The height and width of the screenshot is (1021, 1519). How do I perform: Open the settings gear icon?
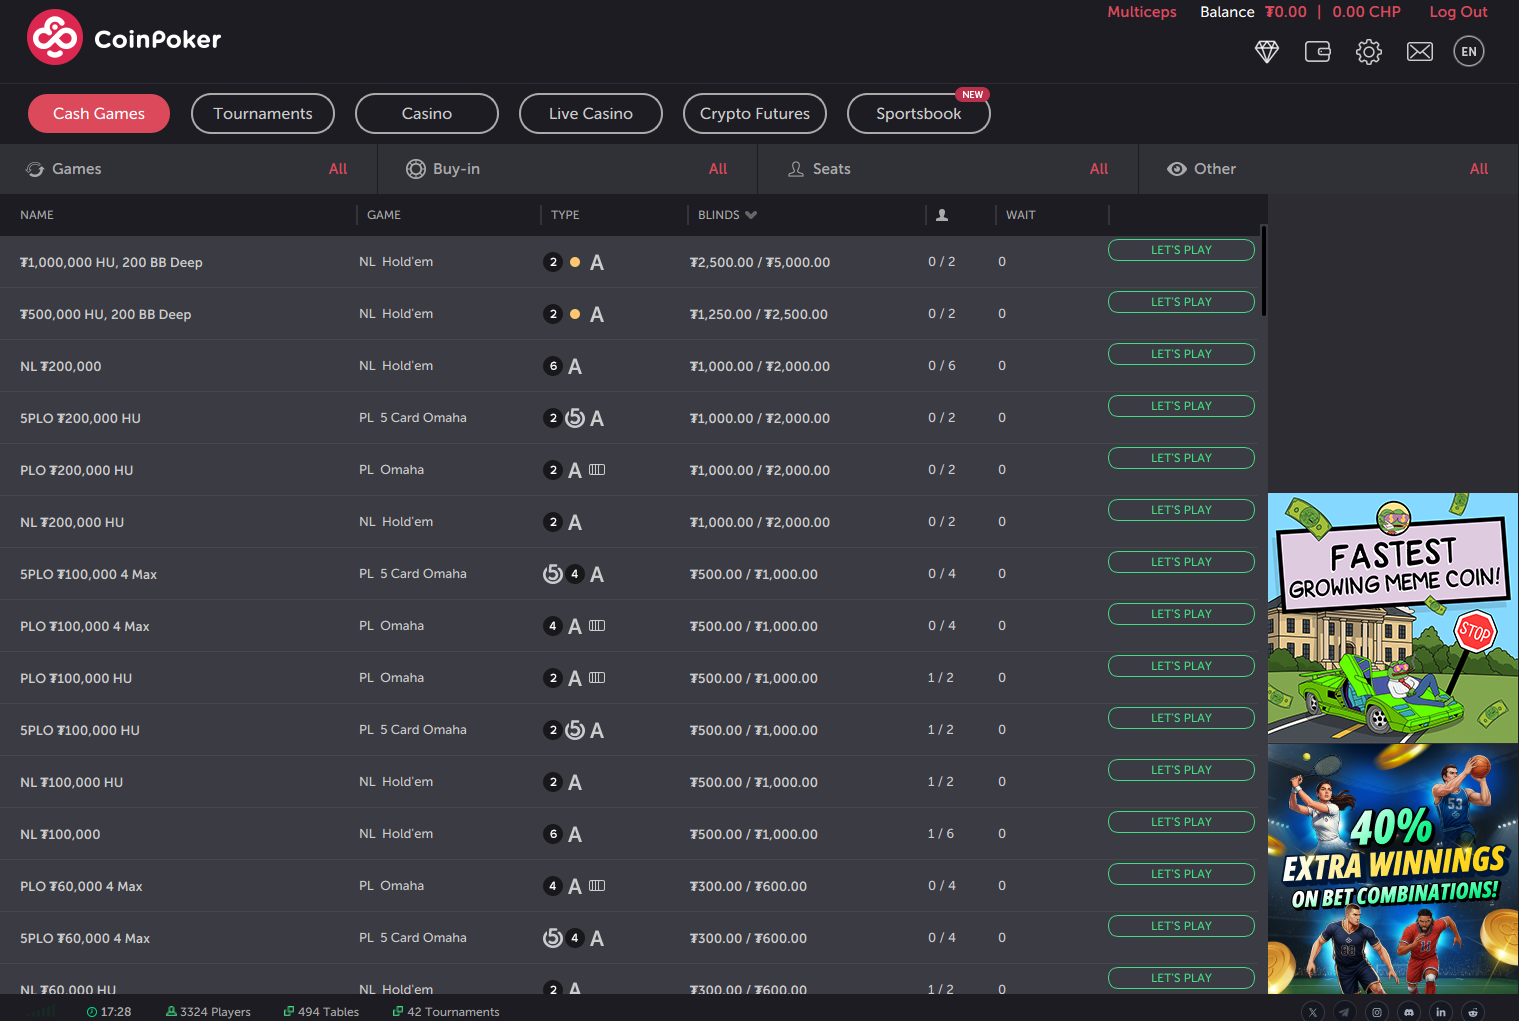[x=1369, y=52]
